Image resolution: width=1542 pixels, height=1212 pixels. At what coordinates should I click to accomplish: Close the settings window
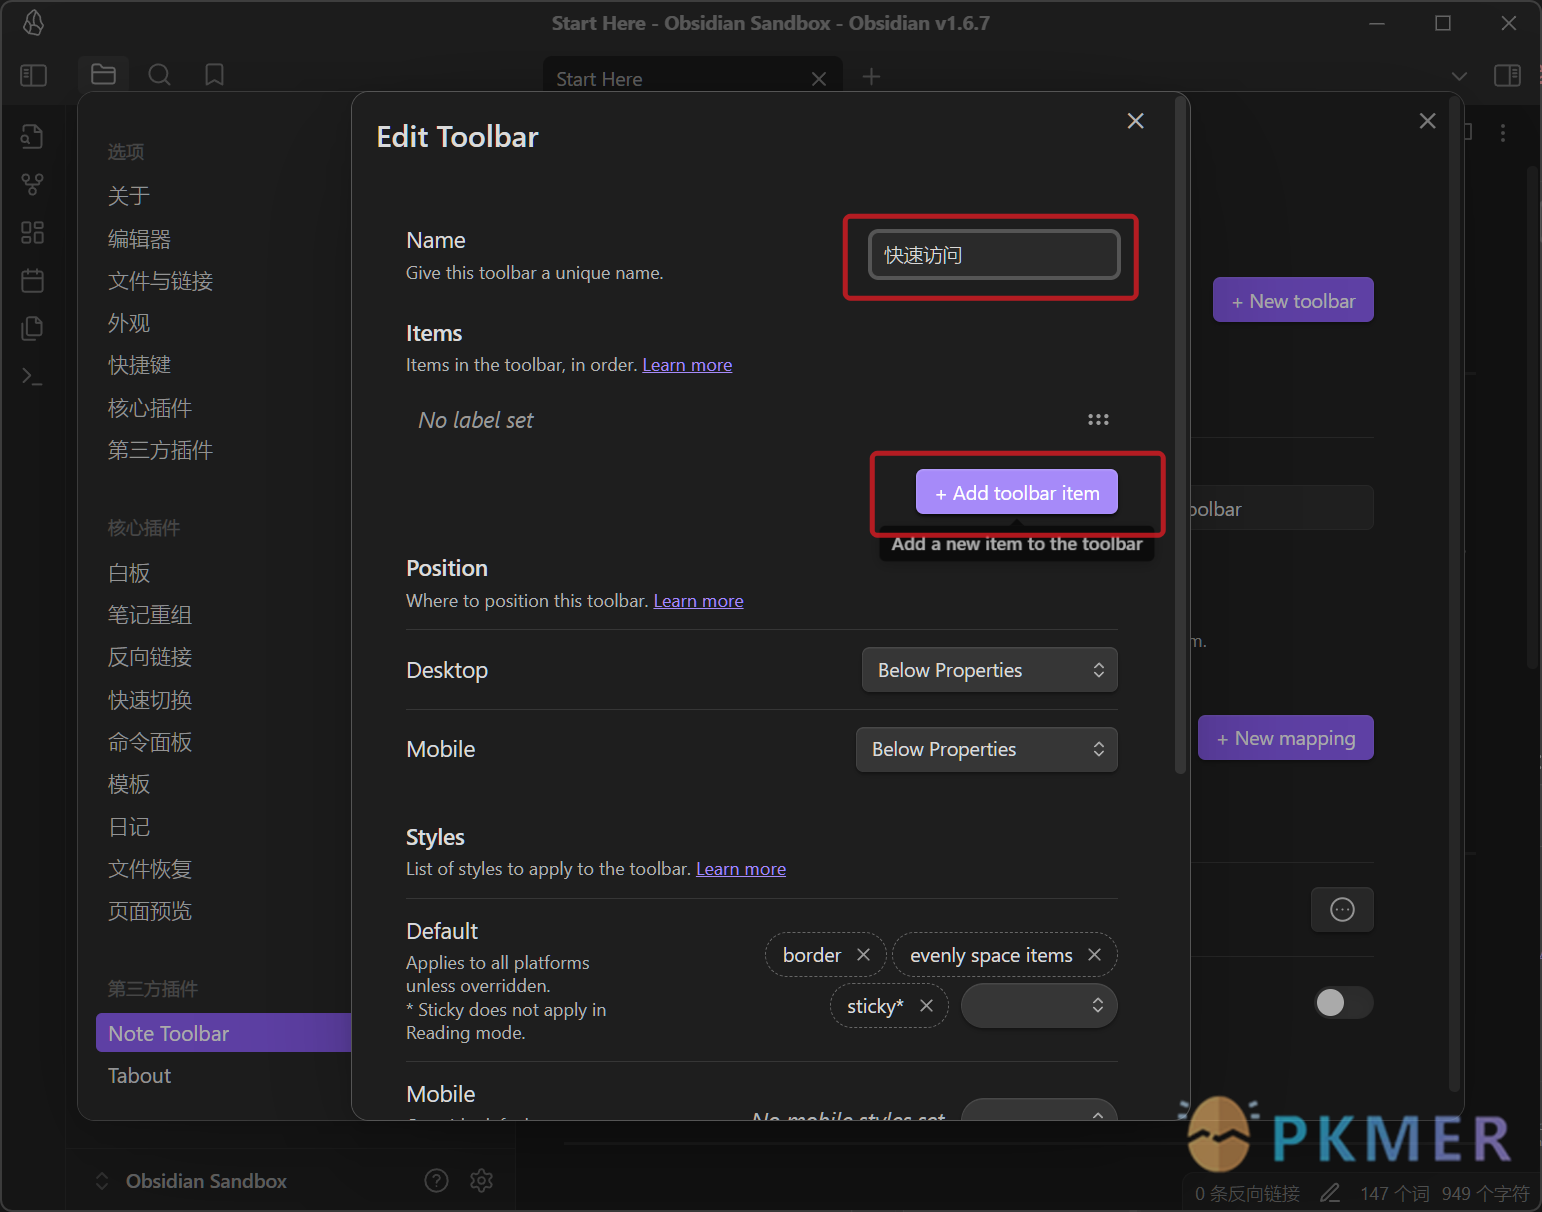[x=1427, y=121]
